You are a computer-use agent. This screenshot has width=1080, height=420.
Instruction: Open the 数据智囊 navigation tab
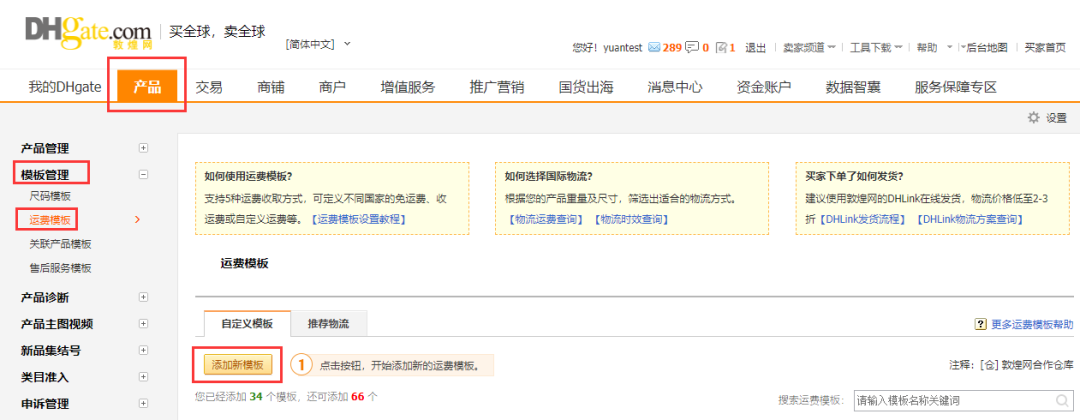click(853, 87)
